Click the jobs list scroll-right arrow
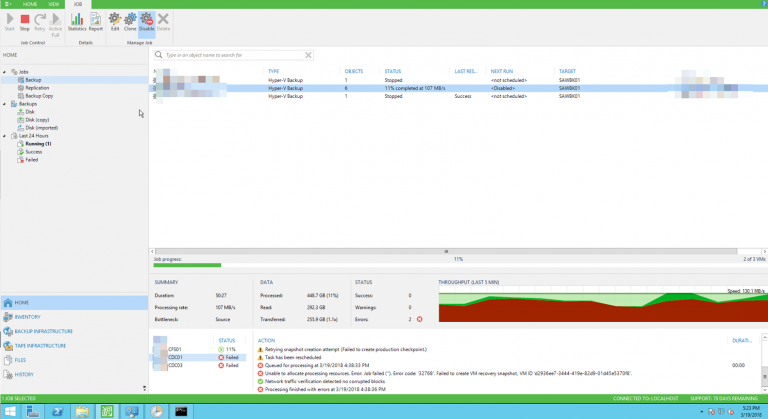 [x=764, y=251]
